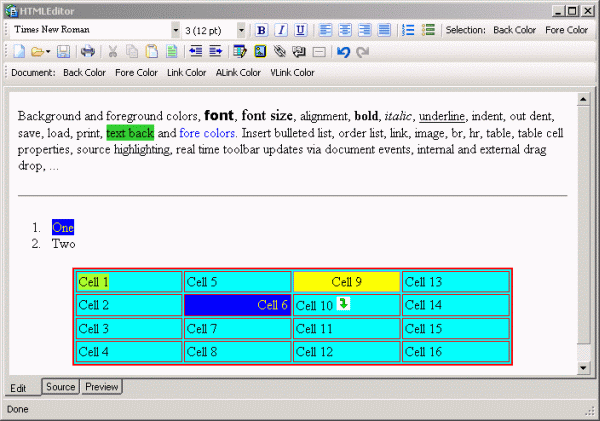Click the icon between link and hr
600x421 pixels.
299,51
